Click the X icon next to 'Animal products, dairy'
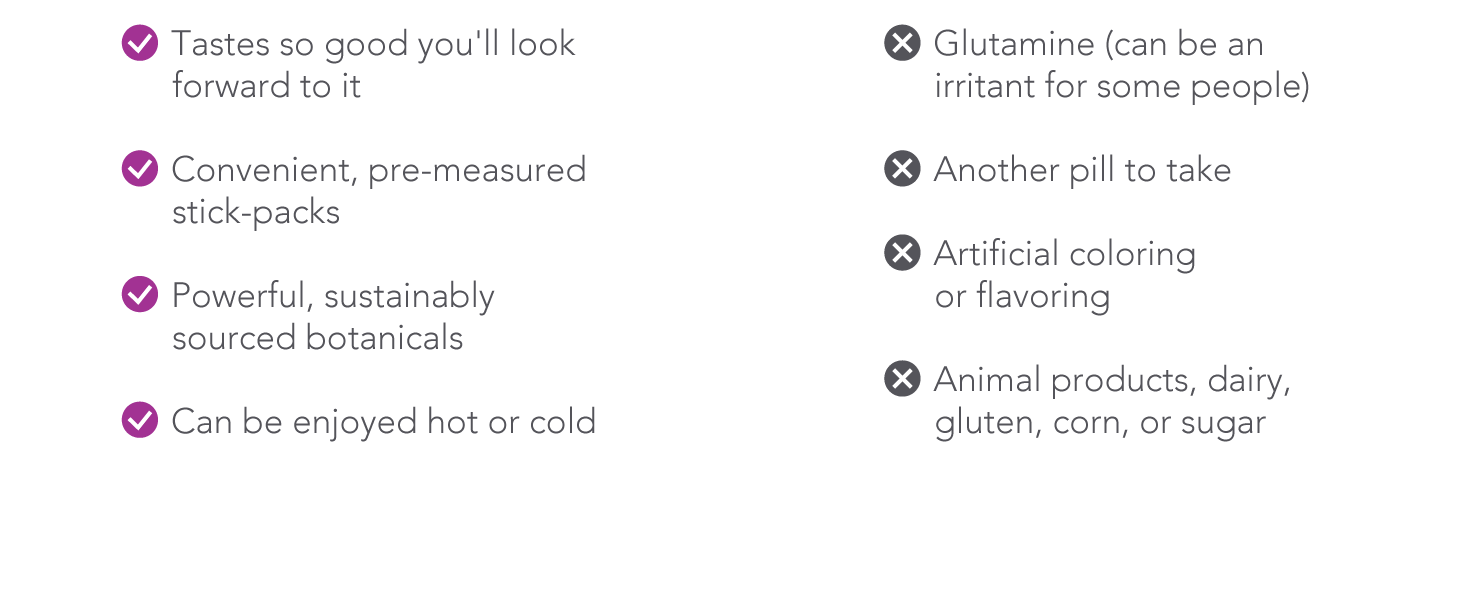 click(902, 379)
